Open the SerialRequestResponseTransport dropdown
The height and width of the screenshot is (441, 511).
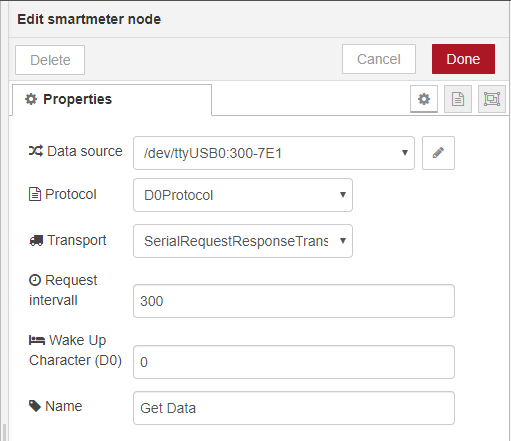tap(243, 241)
